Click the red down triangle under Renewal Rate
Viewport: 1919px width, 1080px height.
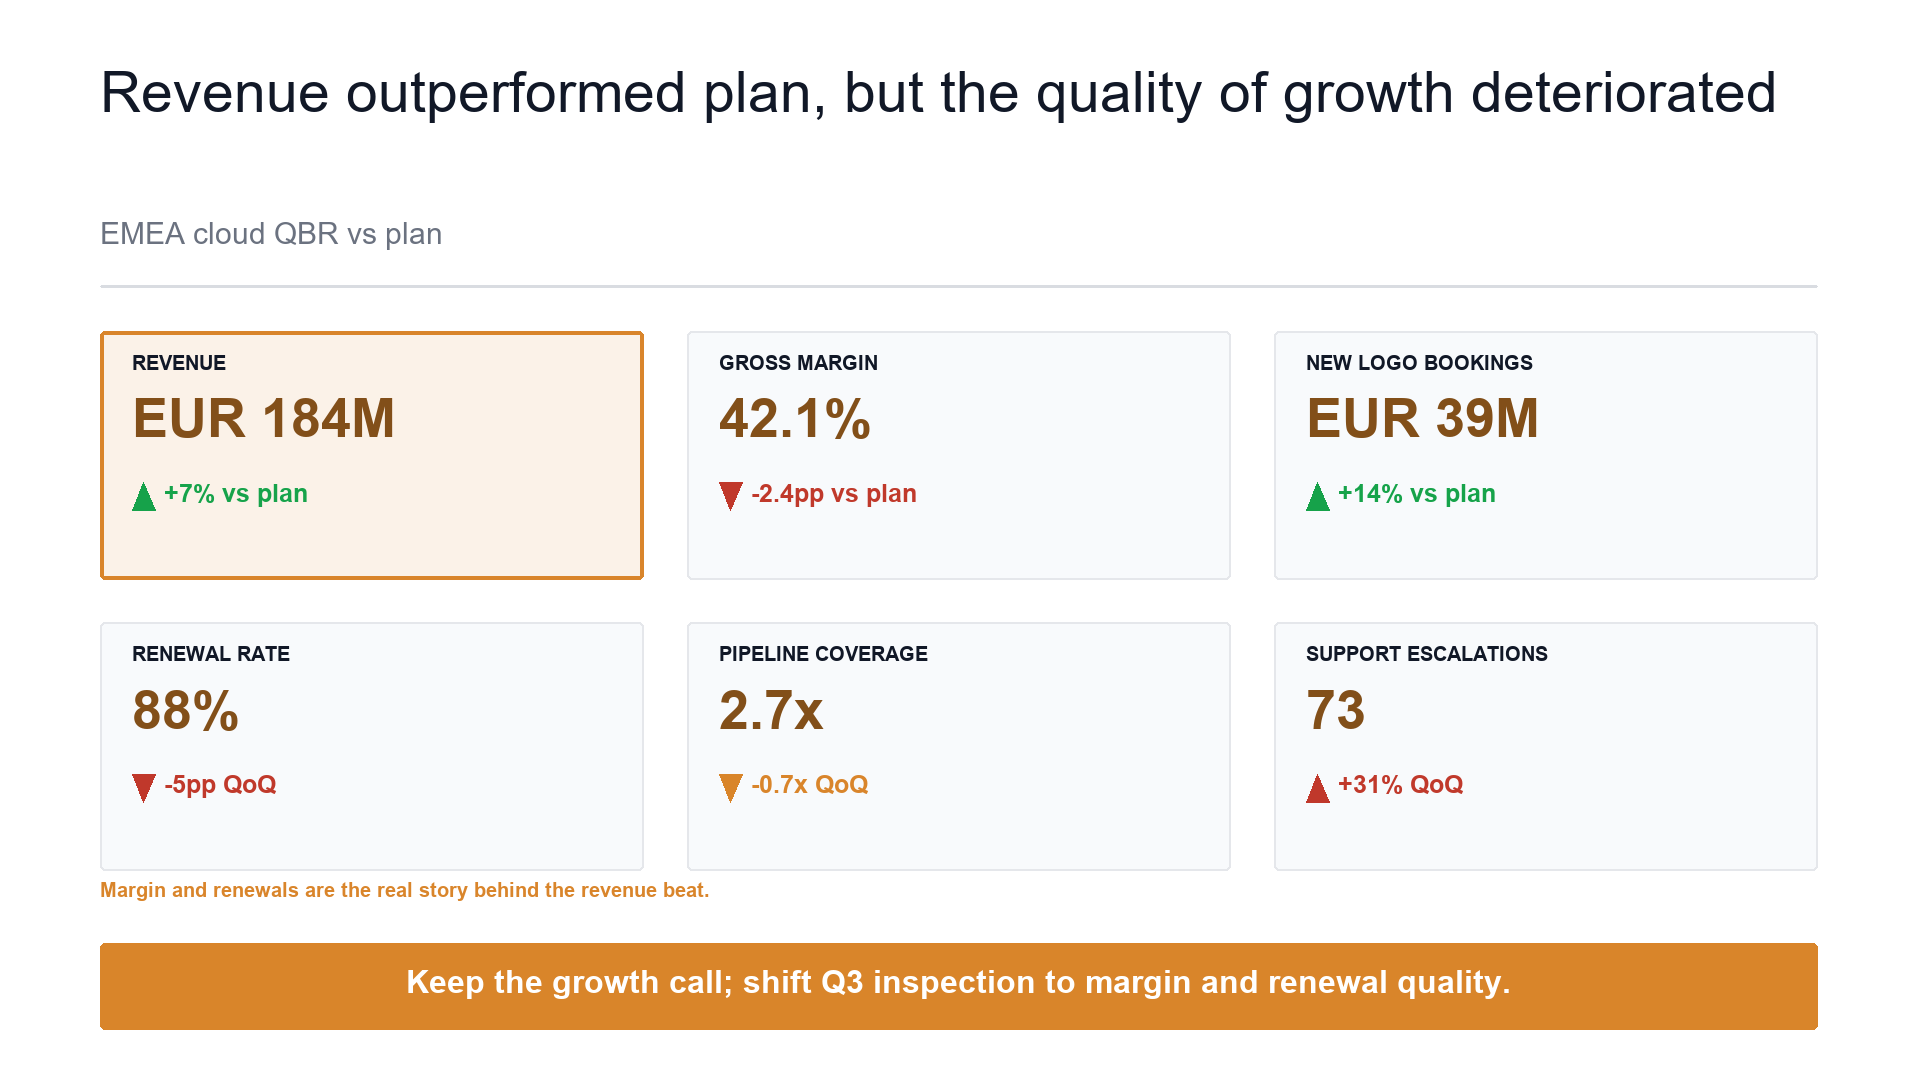tap(144, 788)
